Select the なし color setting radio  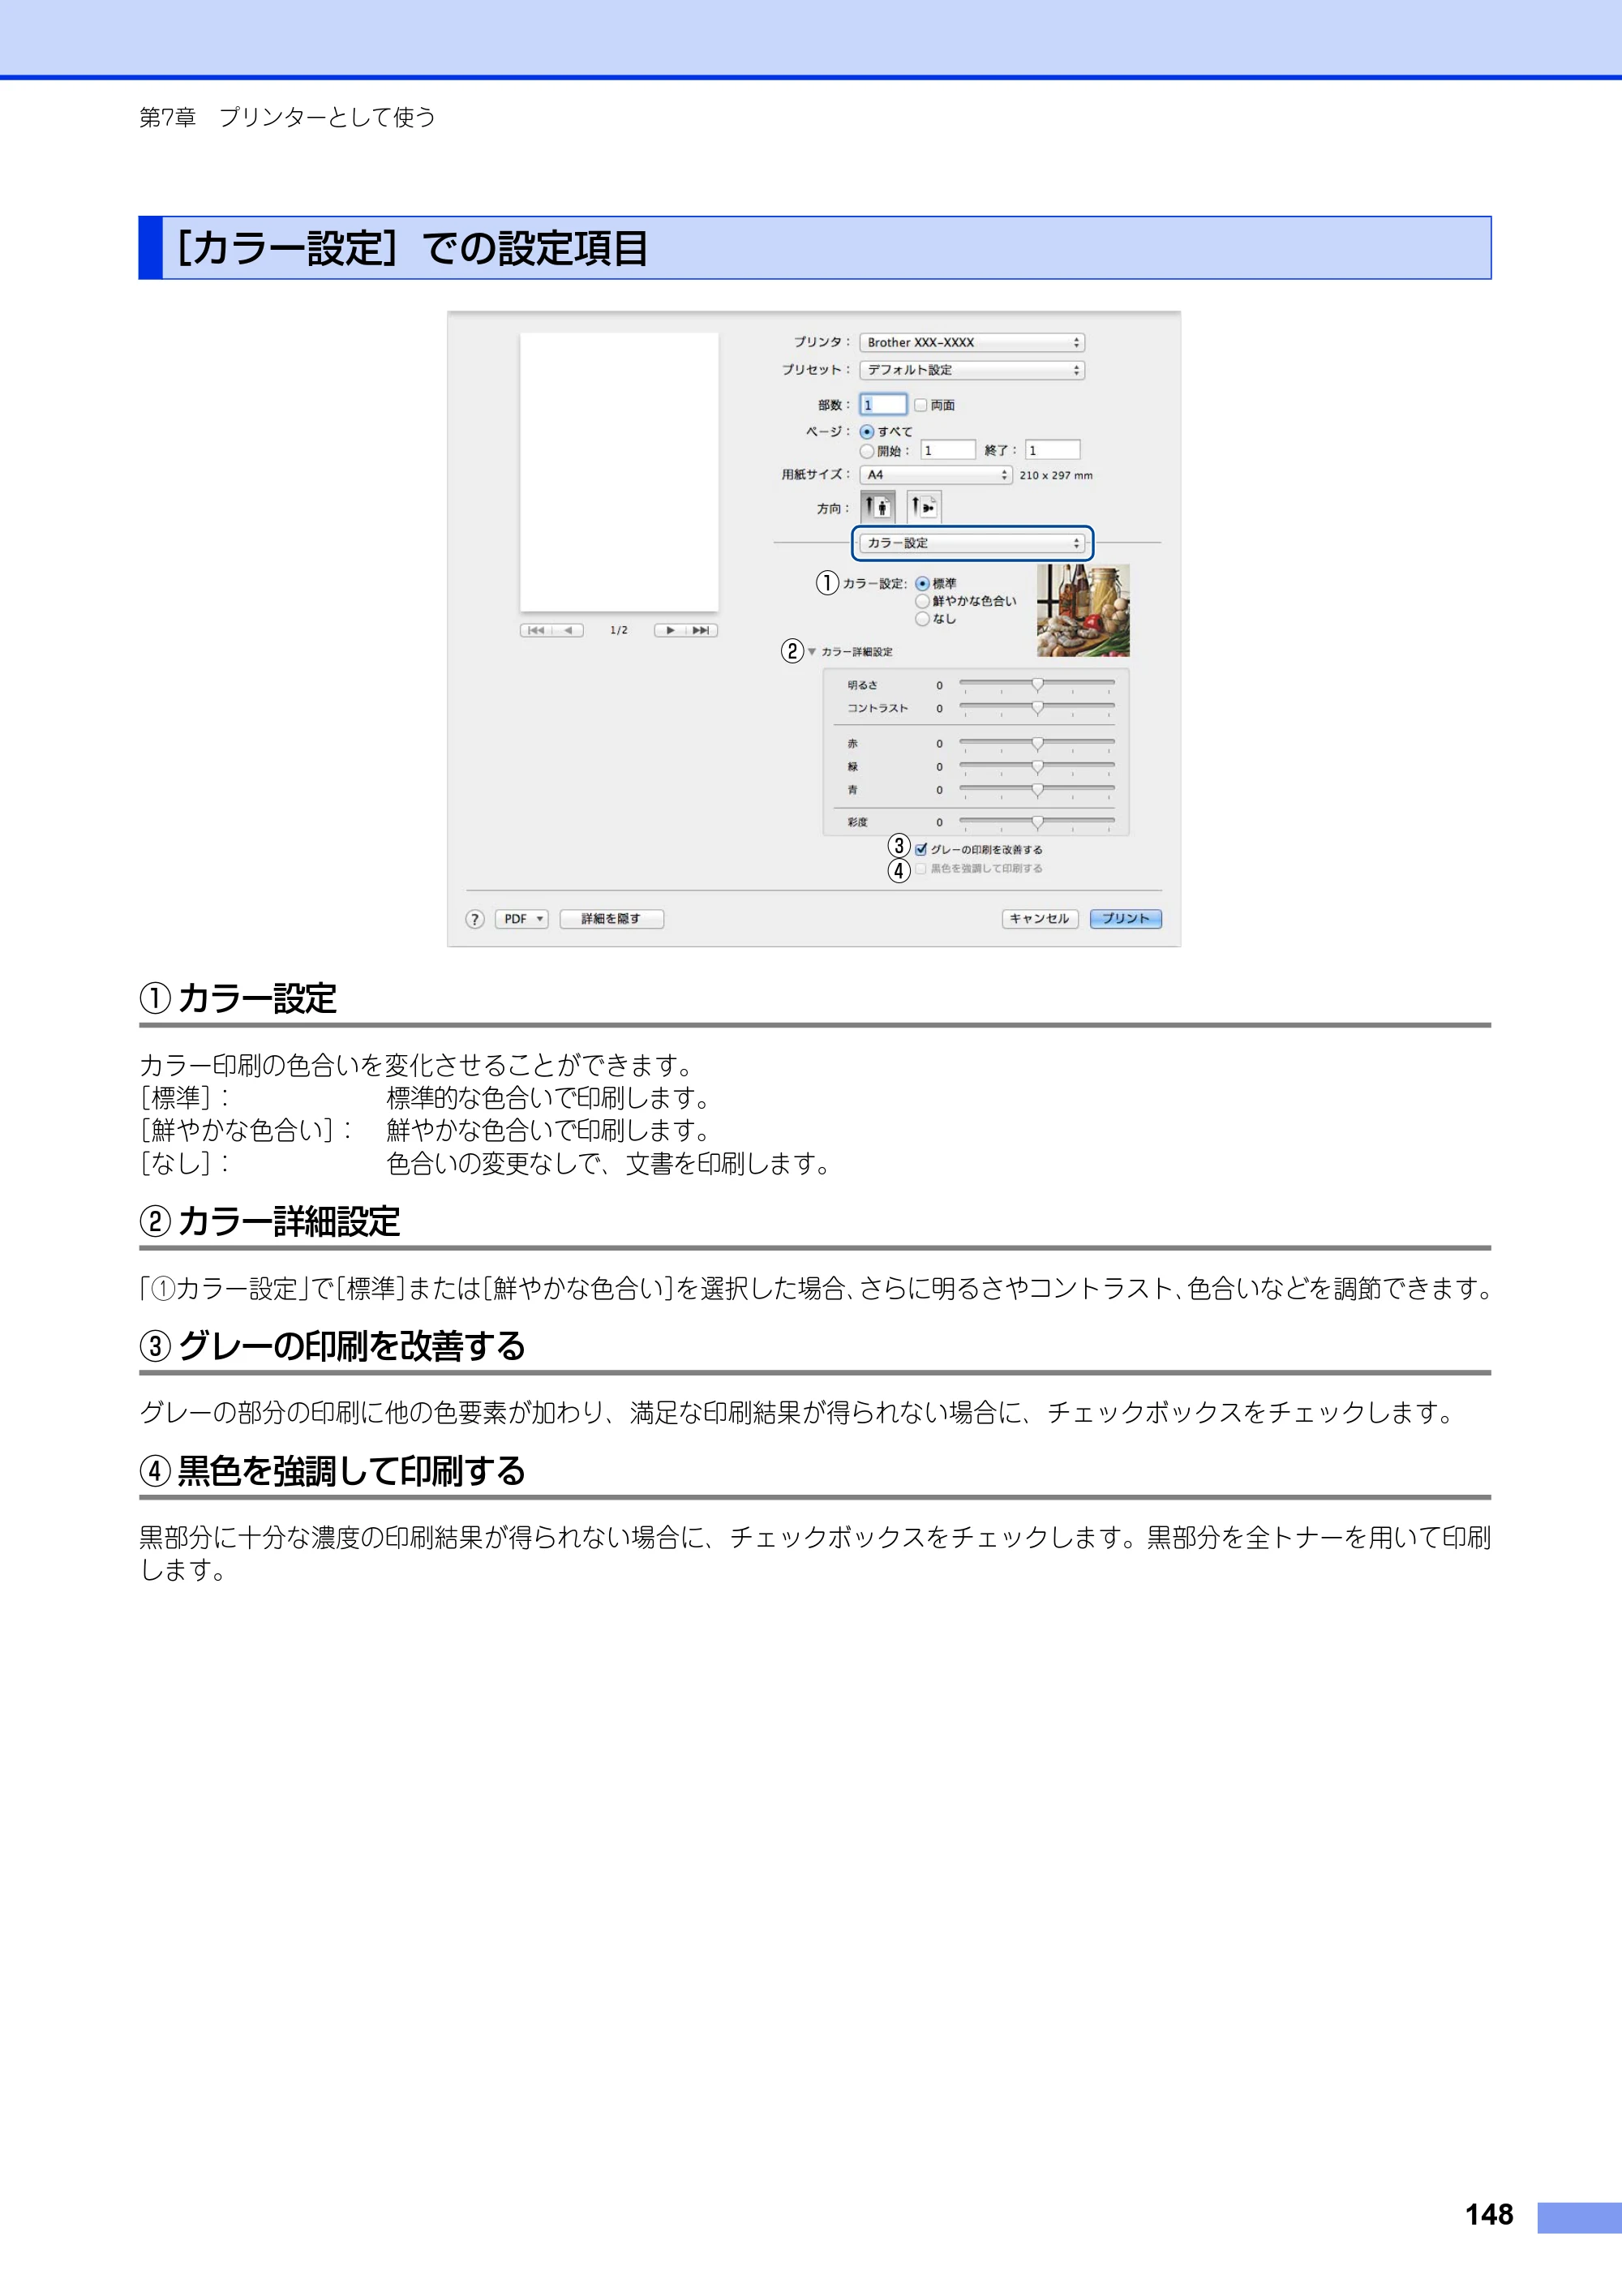pos(922,619)
